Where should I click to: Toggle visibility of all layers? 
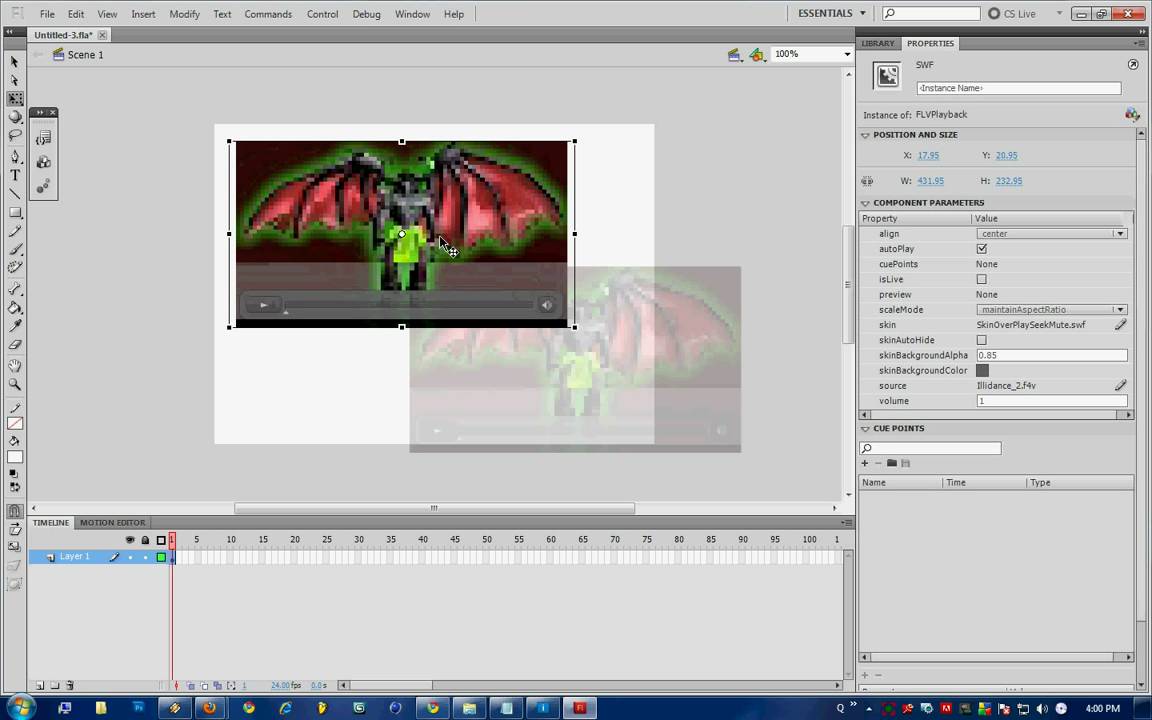coord(130,540)
